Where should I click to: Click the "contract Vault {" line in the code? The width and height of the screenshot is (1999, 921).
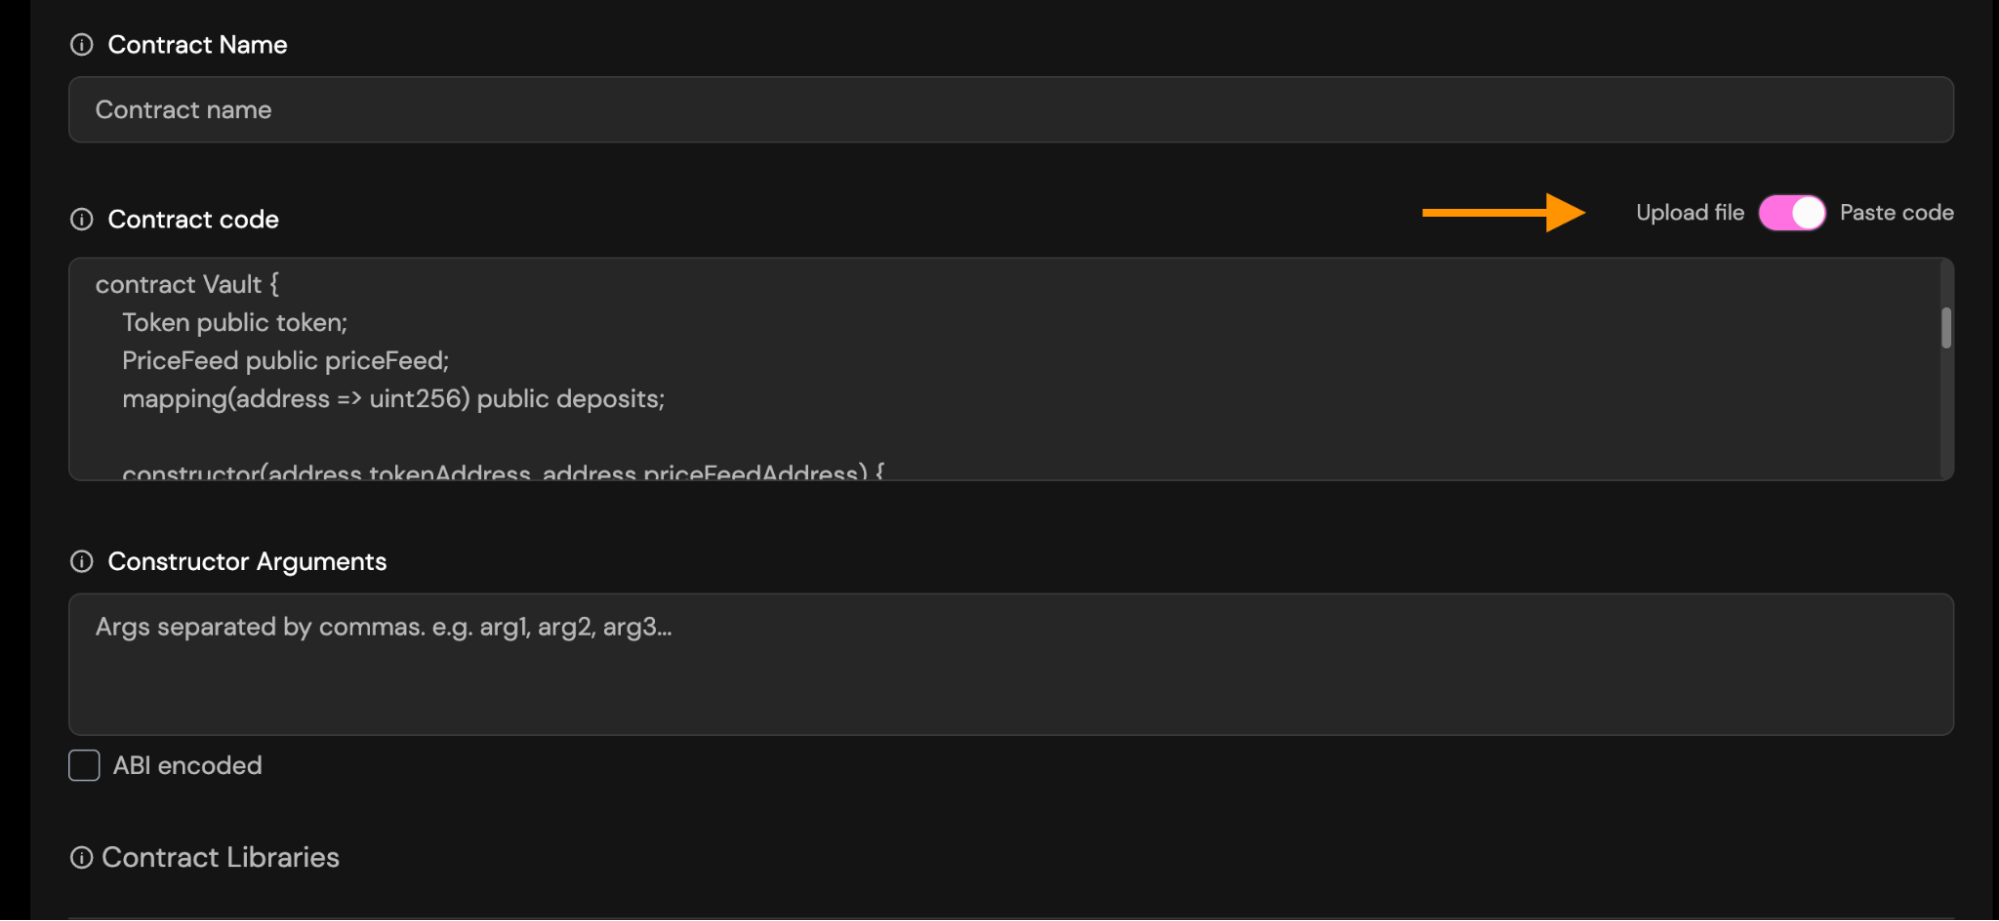[x=187, y=285]
